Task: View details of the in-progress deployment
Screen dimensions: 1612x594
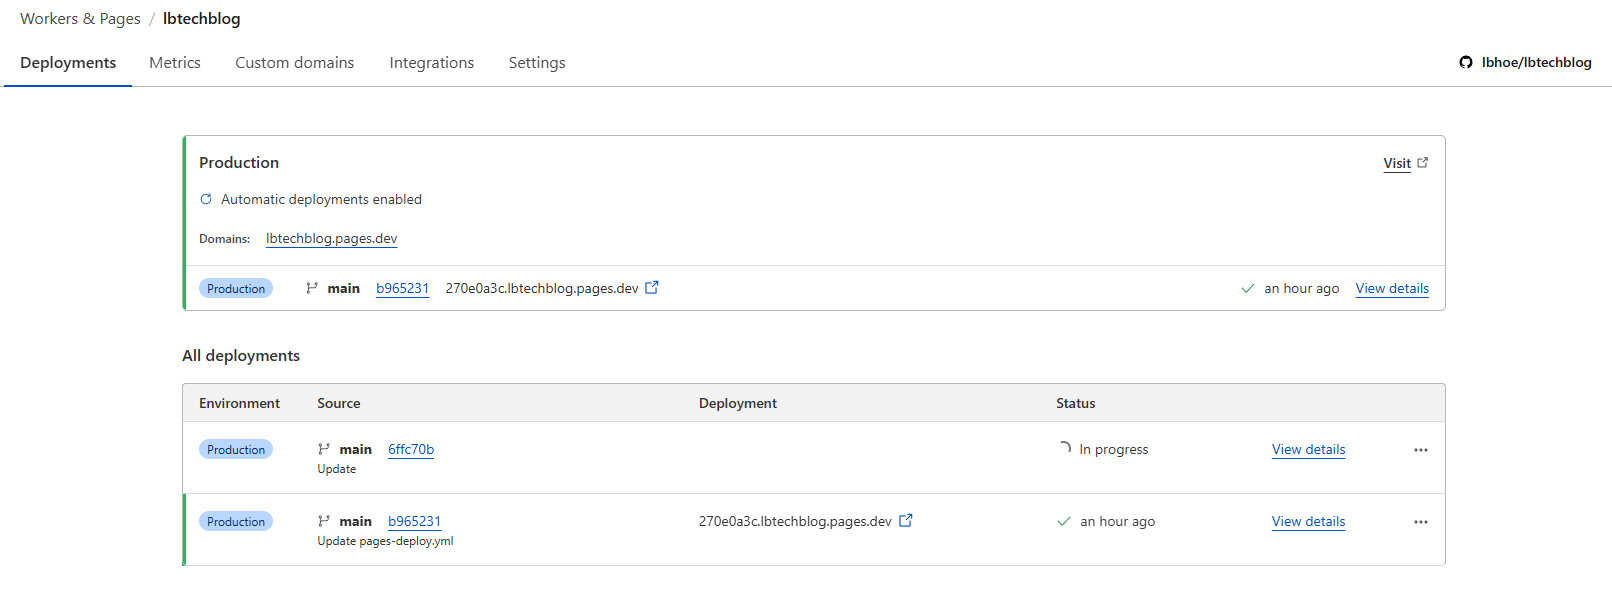Action: point(1308,449)
